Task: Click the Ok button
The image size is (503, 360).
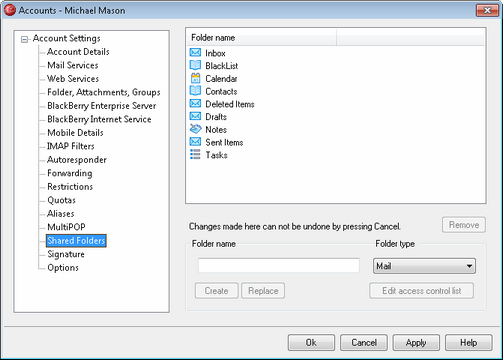Action: click(311, 343)
